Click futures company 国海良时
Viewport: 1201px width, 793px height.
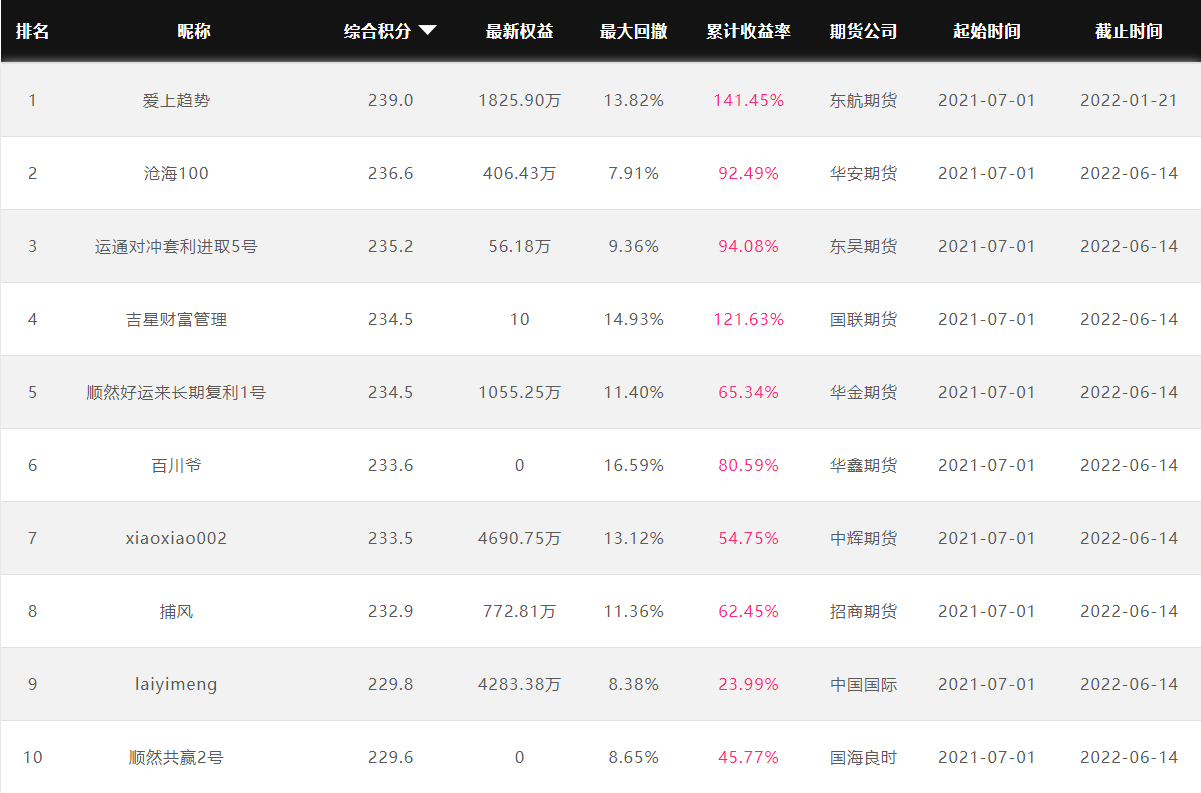click(864, 757)
